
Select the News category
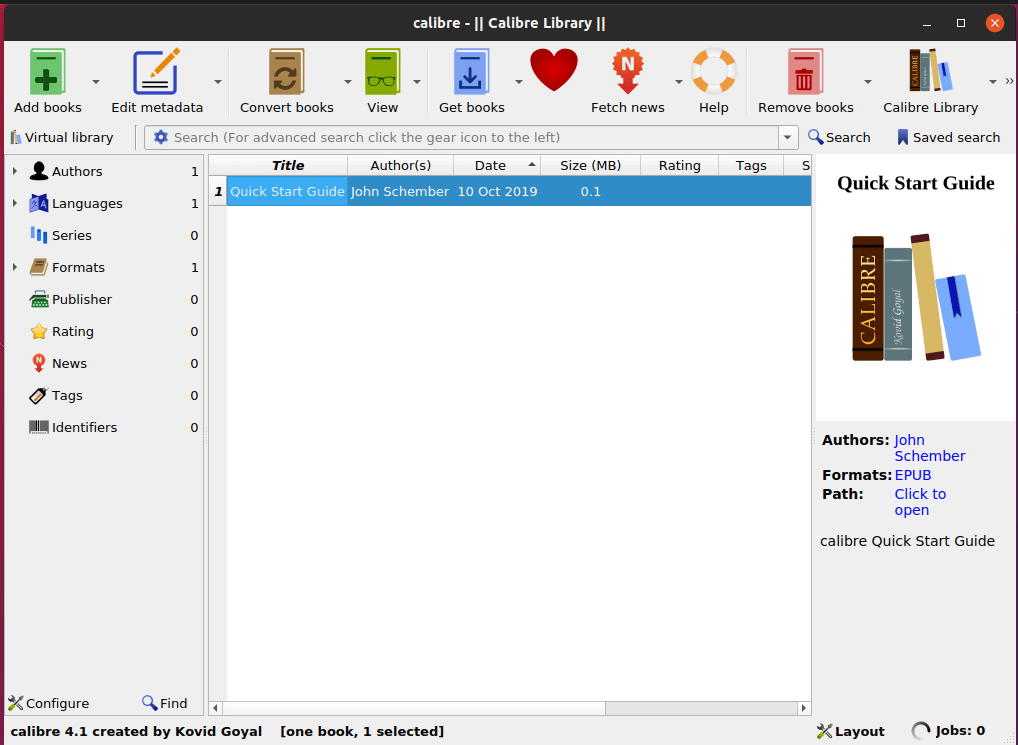point(69,363)
